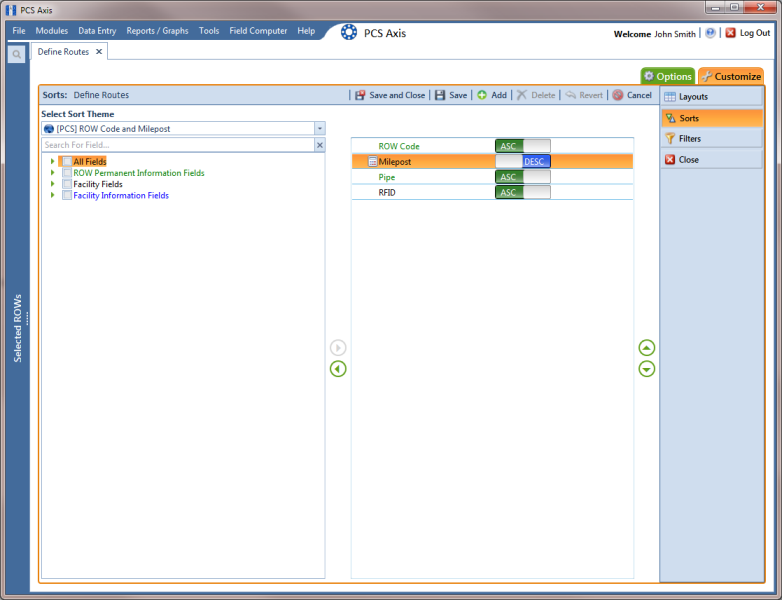Click the Filters funnel icon
Image resolution: width=782 pixels, height=600 pixels.
click(x=670, y=139)
